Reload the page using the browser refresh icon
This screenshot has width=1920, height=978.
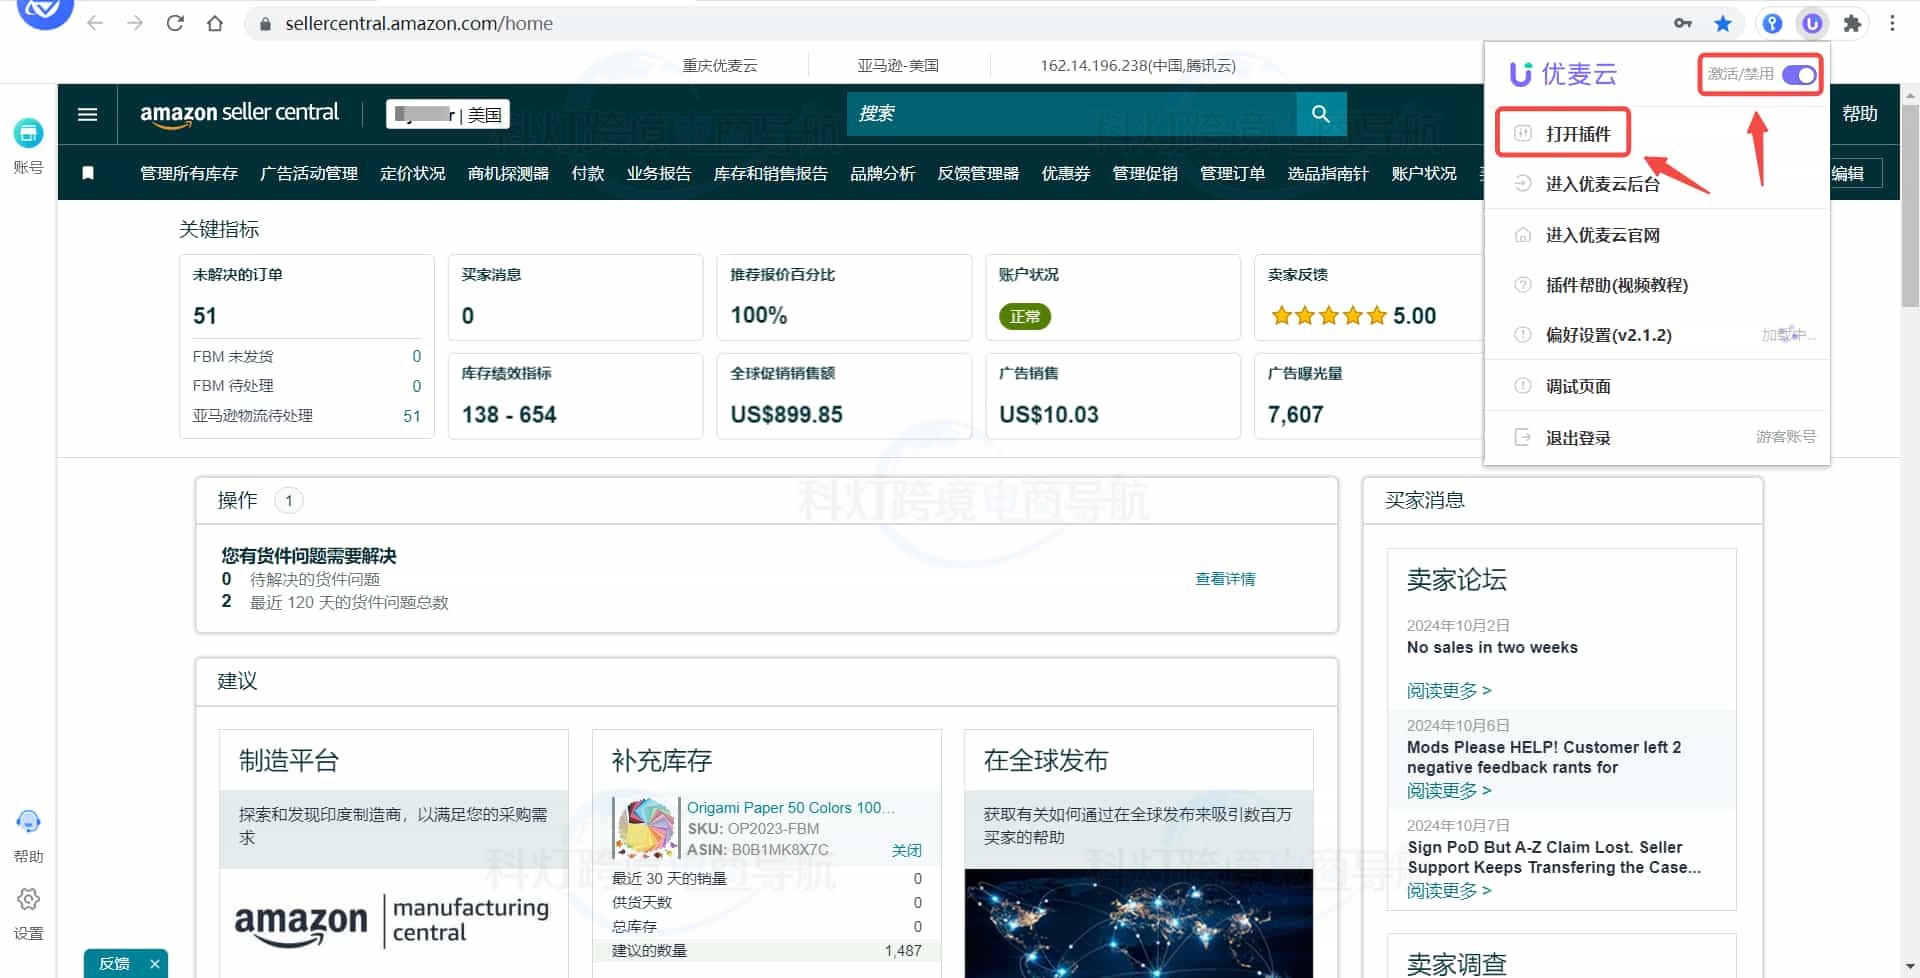(x=175, y=23)
